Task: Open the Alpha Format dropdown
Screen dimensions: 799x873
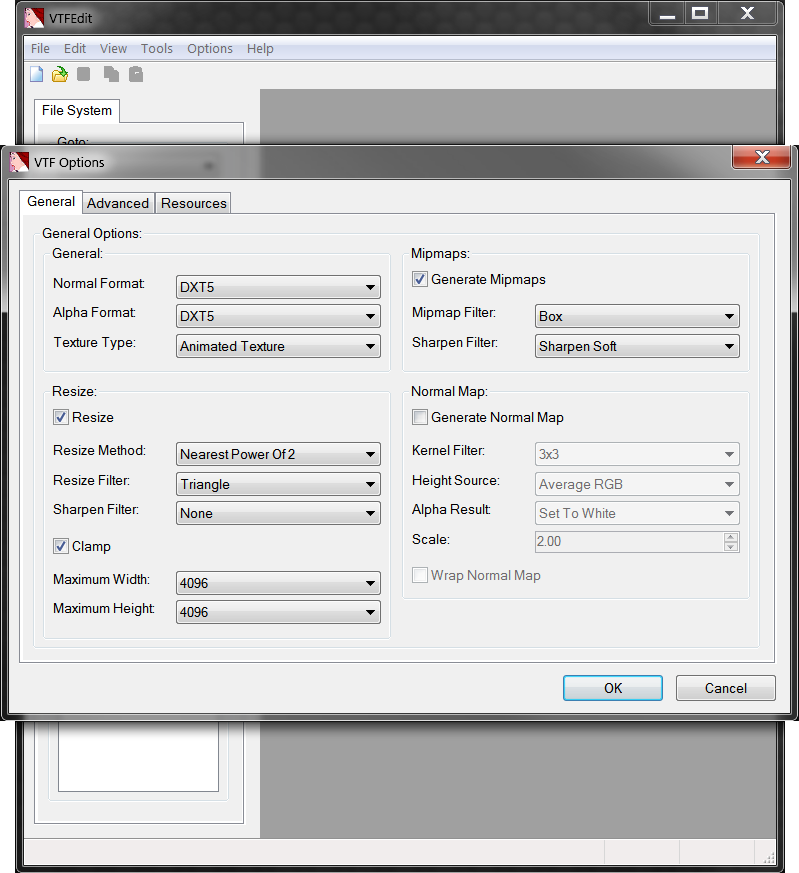Action: pyautogui.click(x=278, y=316)
